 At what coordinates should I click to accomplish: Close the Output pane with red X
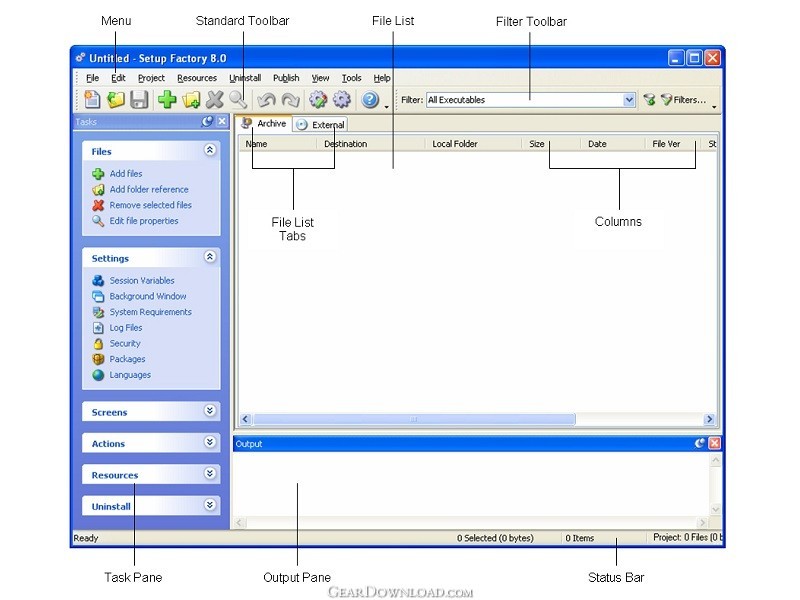[x=715, y=443]
